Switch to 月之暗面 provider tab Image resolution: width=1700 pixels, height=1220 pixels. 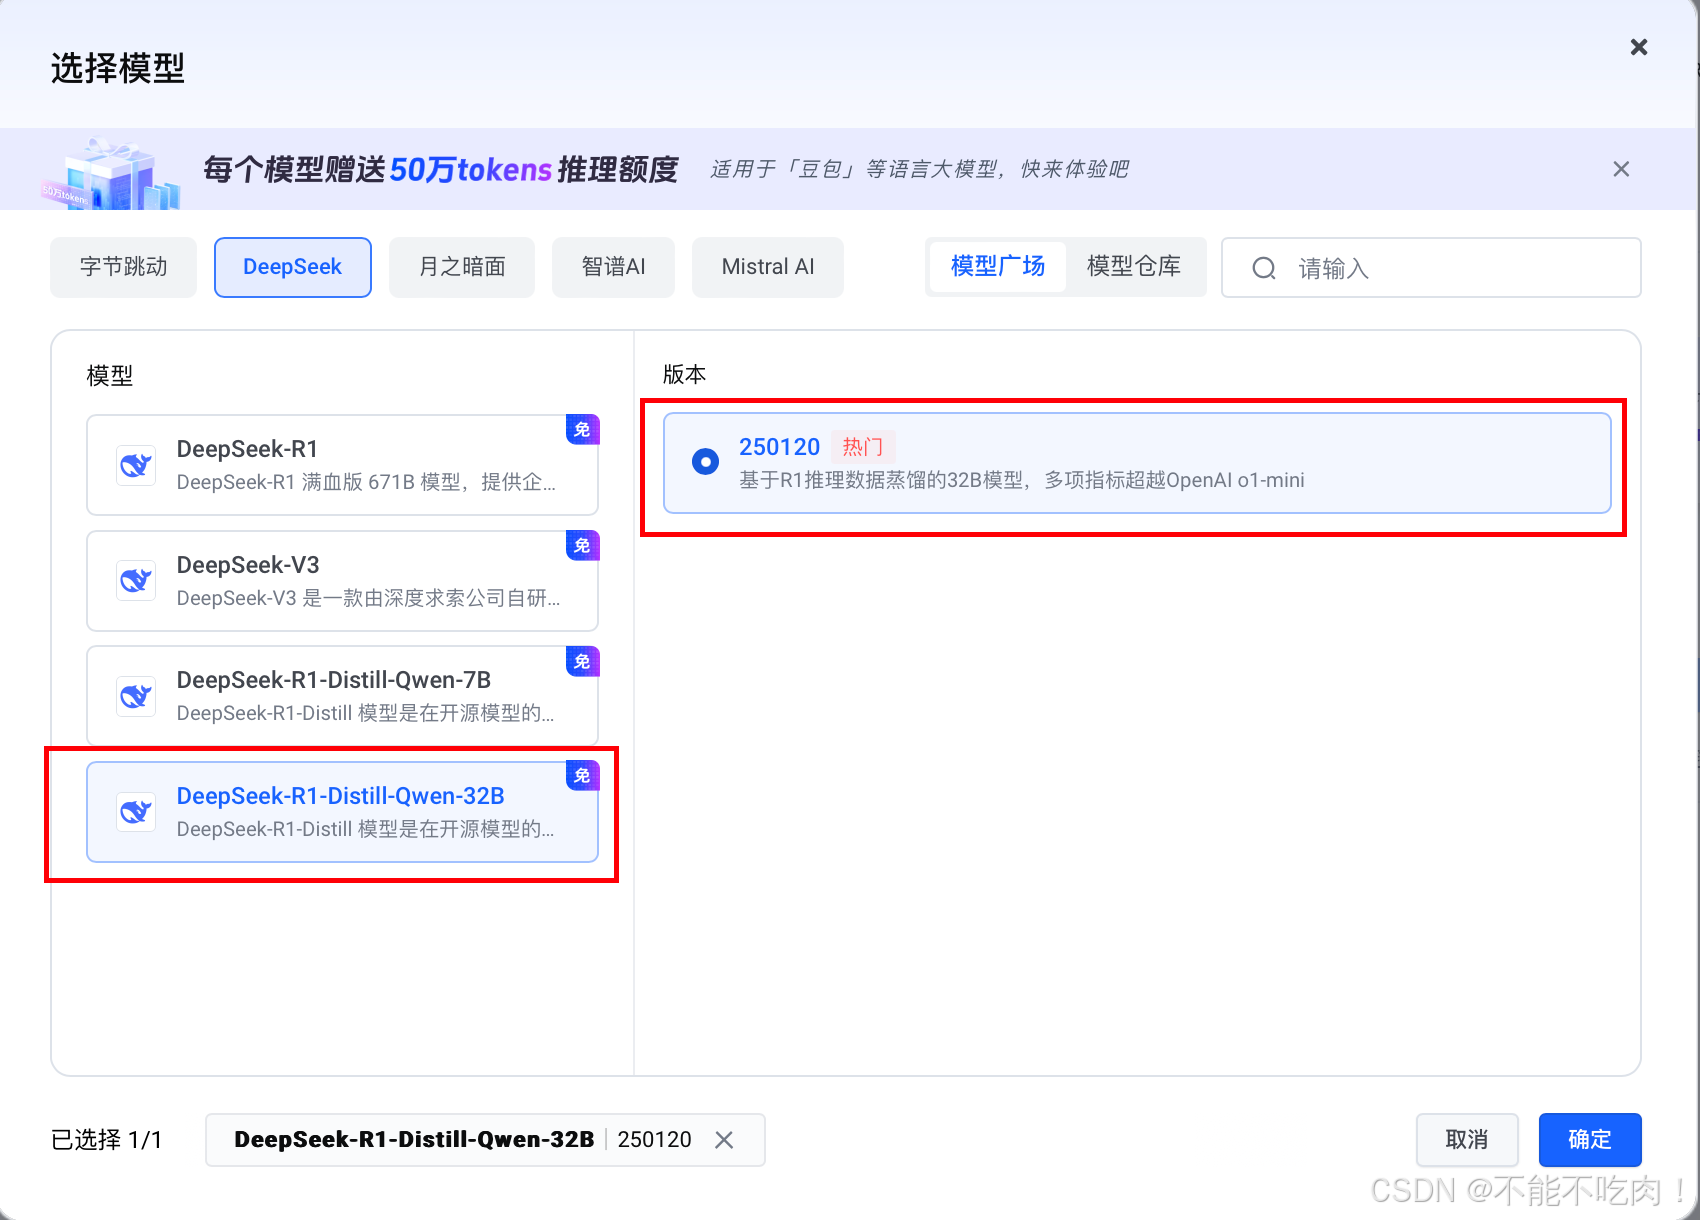tap(462, 267)
